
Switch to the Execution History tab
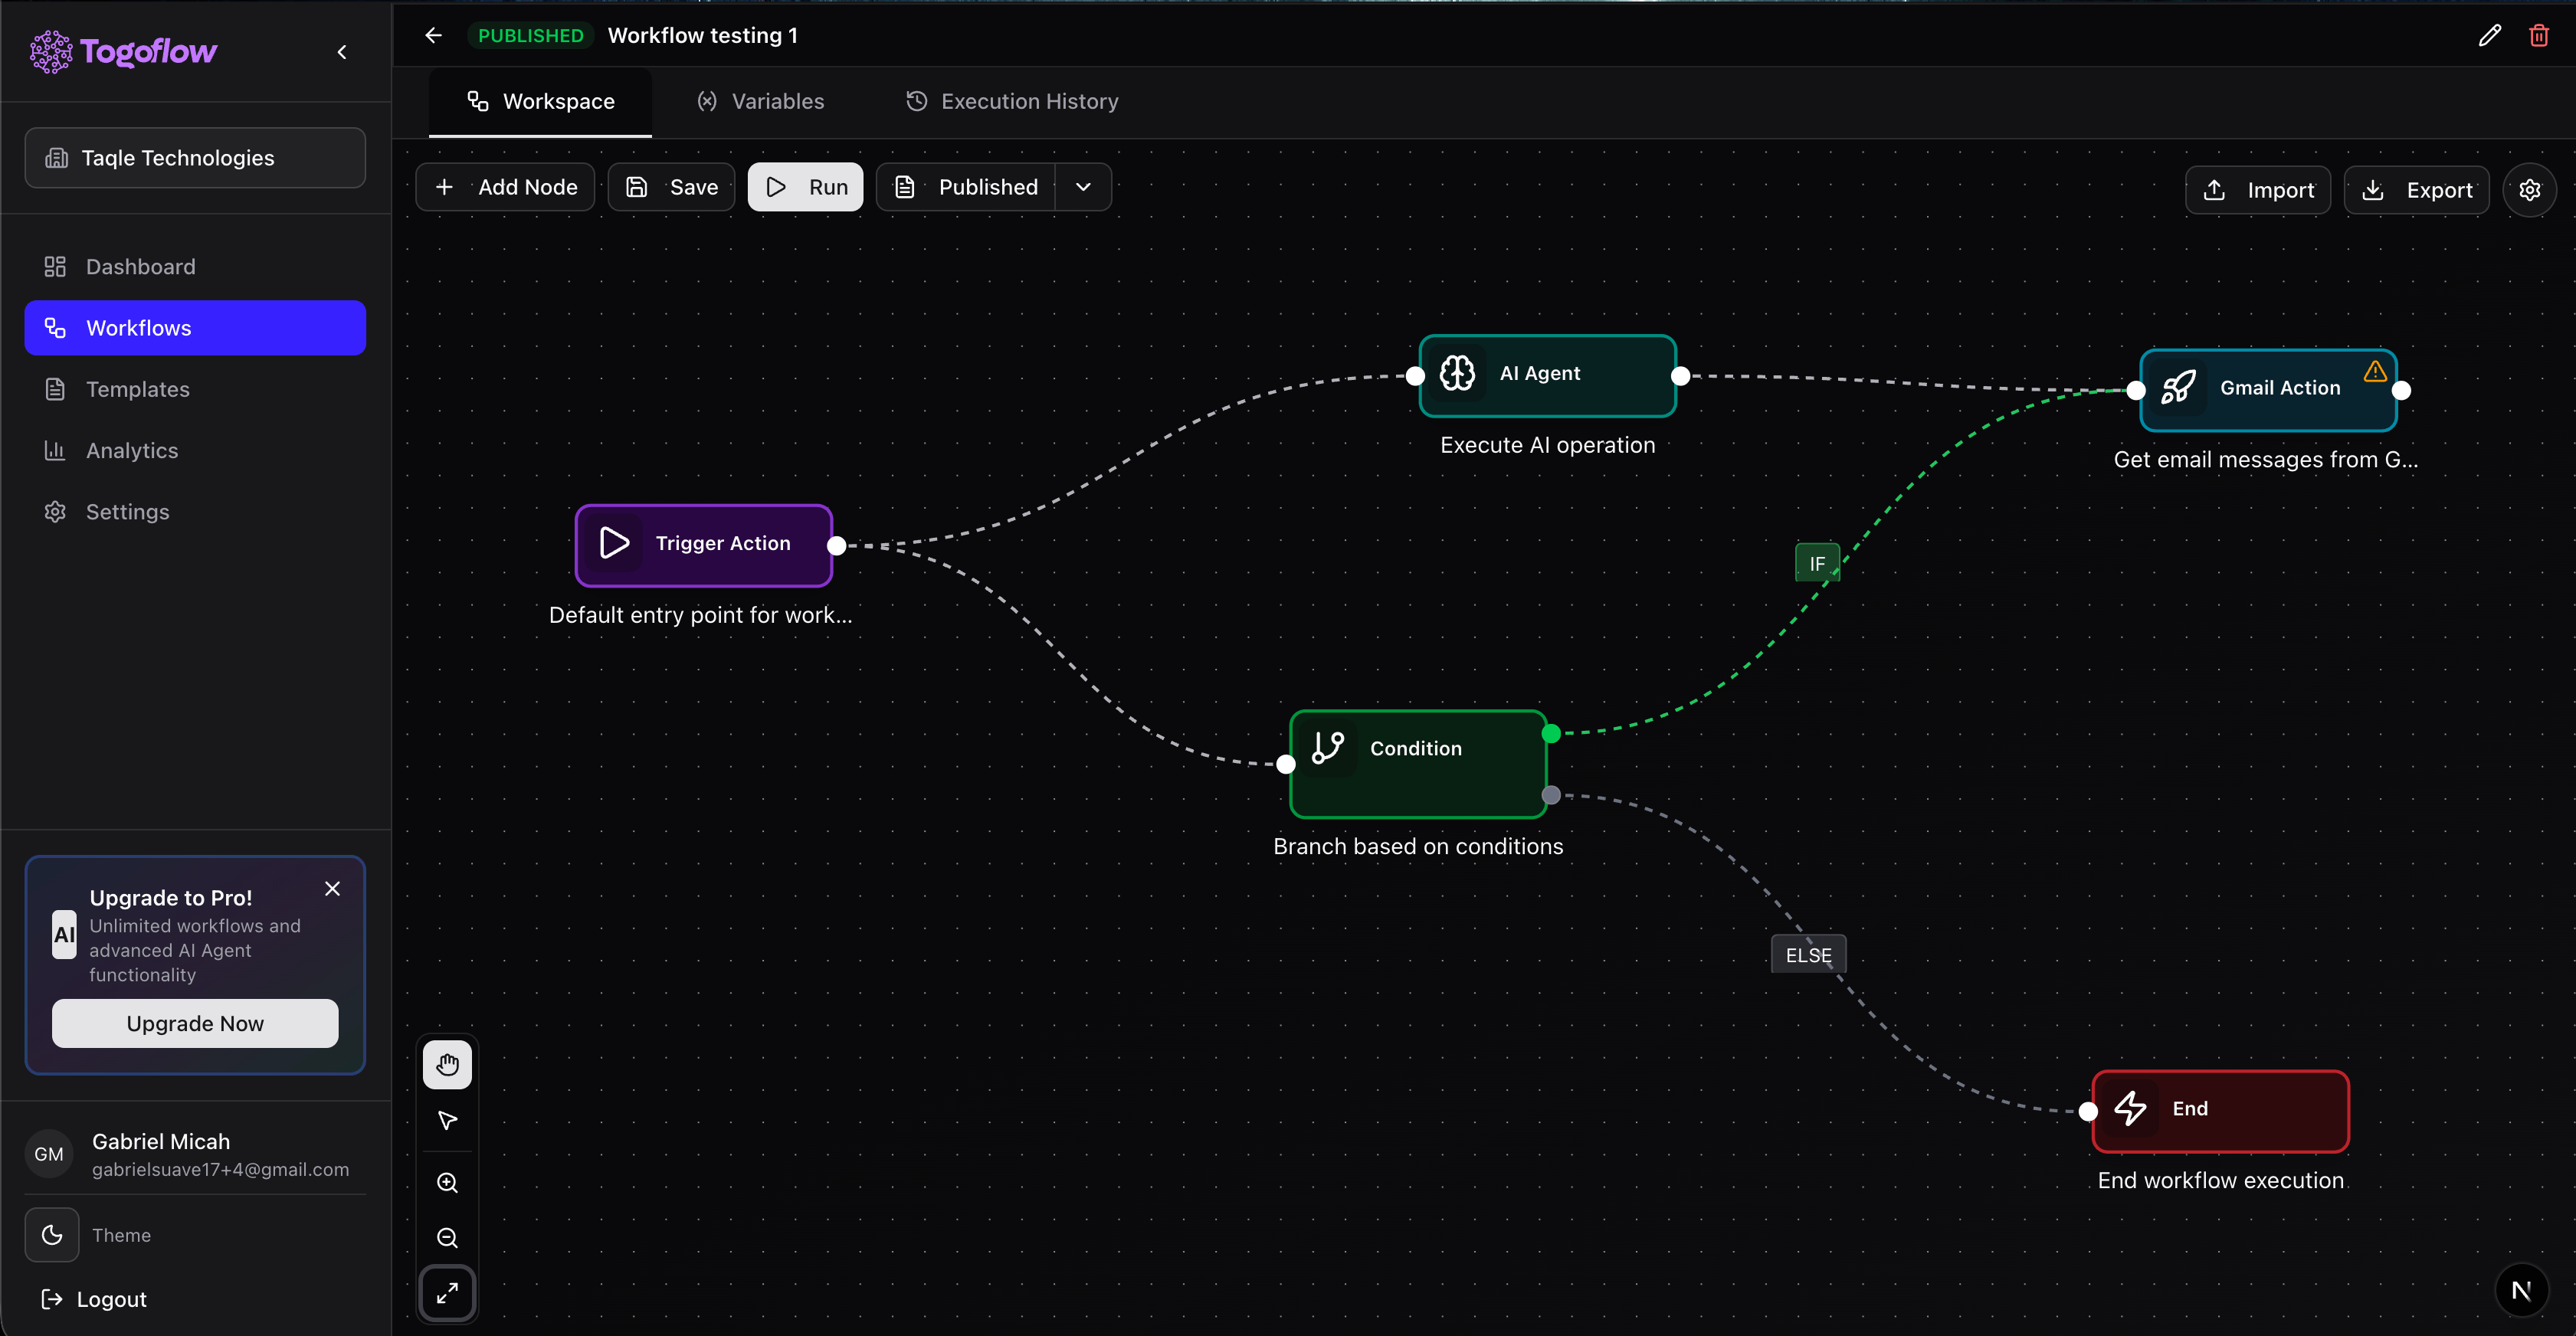click(x=1010, y=101)
